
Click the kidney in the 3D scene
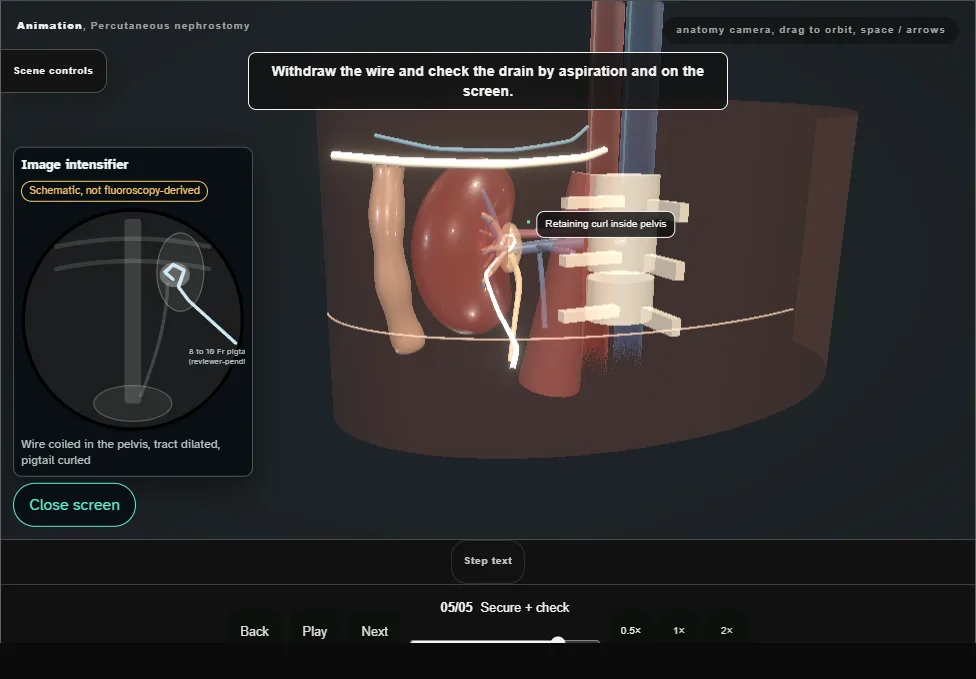[458, 249]
